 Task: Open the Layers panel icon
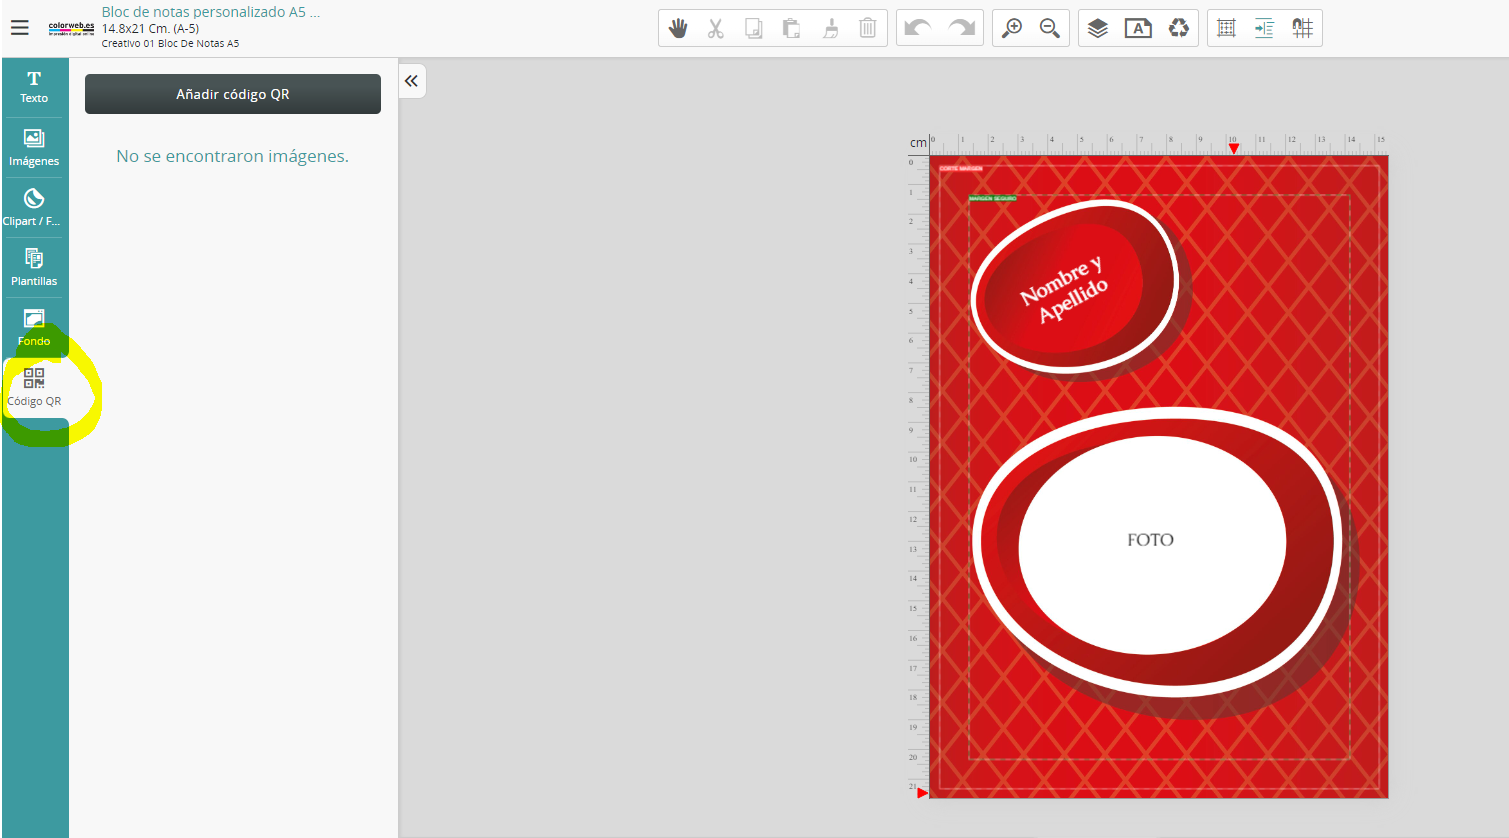pyautogui.click(x=1097, y=27)
